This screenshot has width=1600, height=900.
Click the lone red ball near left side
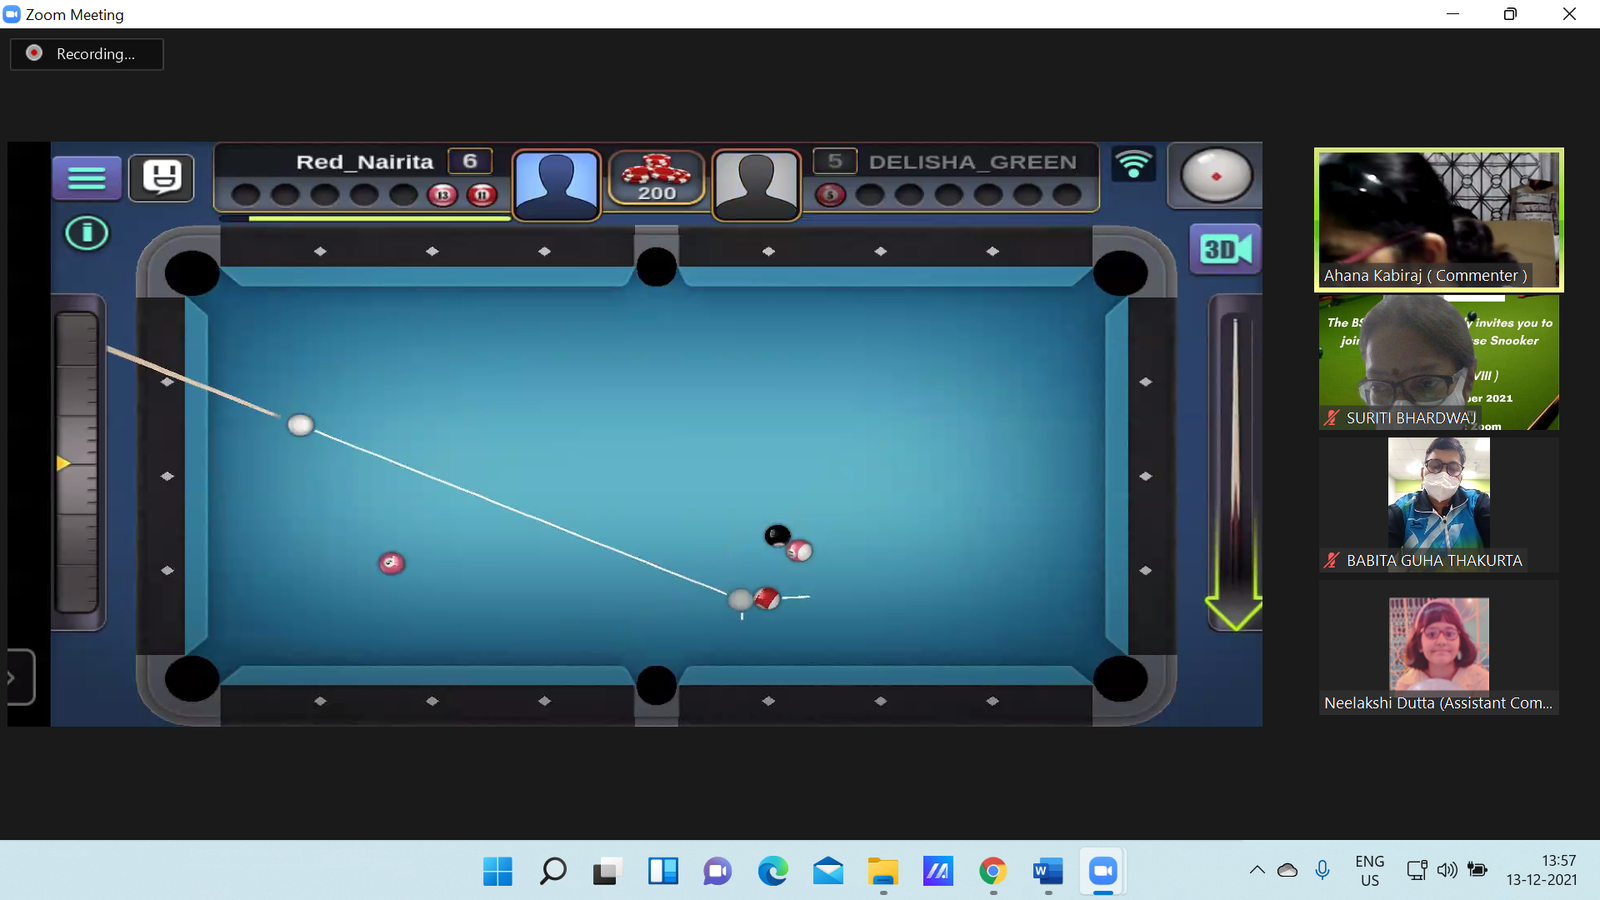tap(391, 563)
